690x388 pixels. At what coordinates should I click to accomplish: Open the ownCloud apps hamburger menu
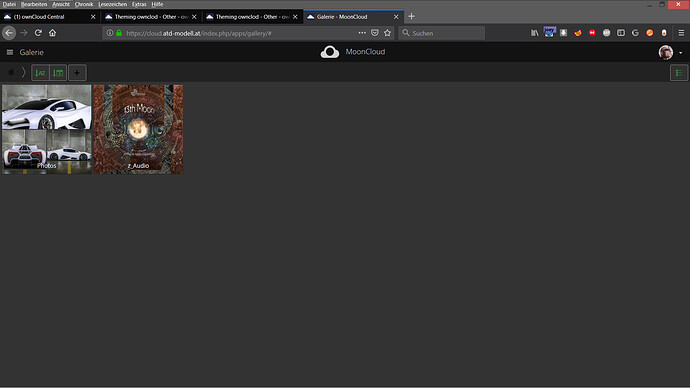tap(10, 52)
